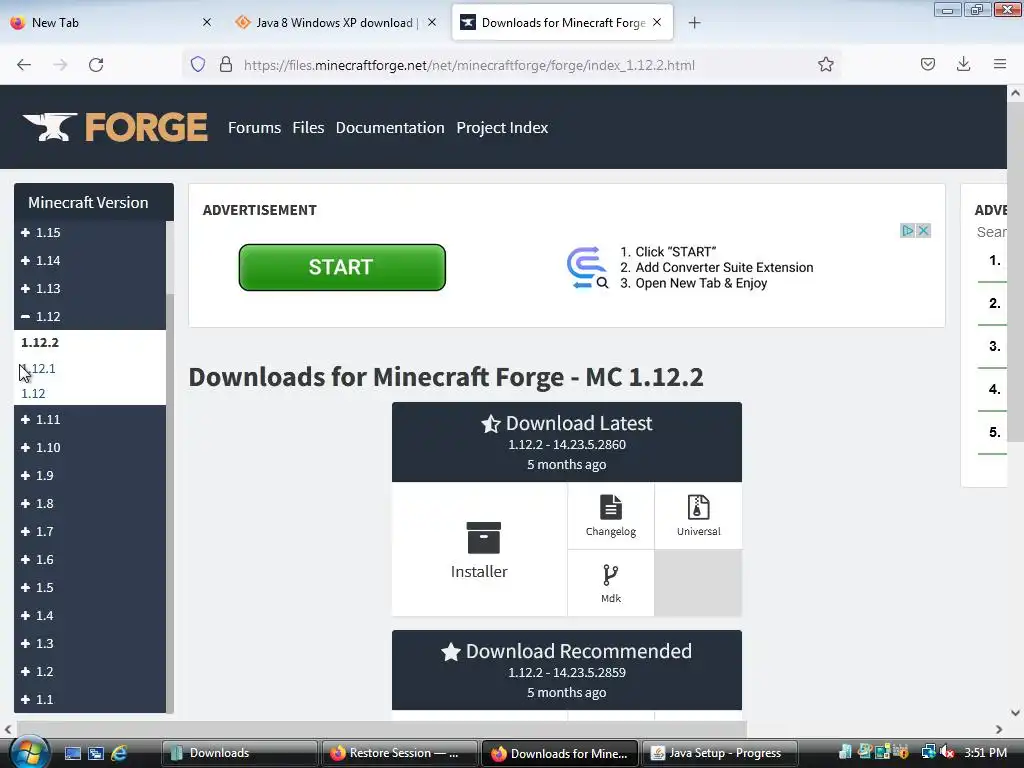Click the browser back arrow
The height and width of the screenshot is (768, 1024).
(x=24, y=65)
